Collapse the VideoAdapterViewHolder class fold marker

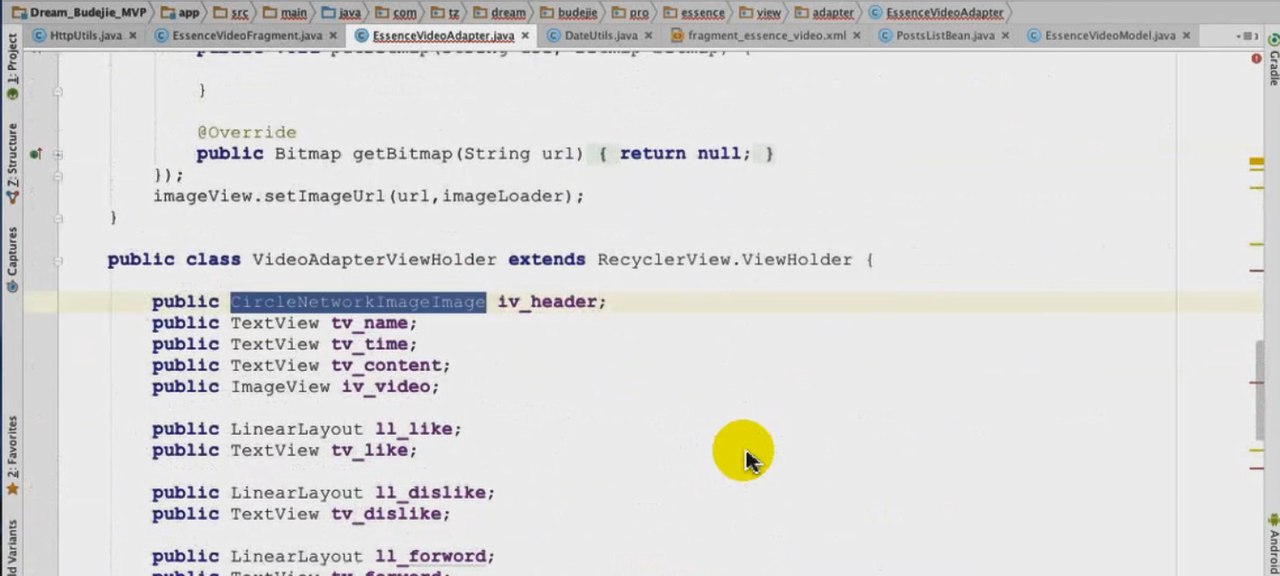[58, 260]
